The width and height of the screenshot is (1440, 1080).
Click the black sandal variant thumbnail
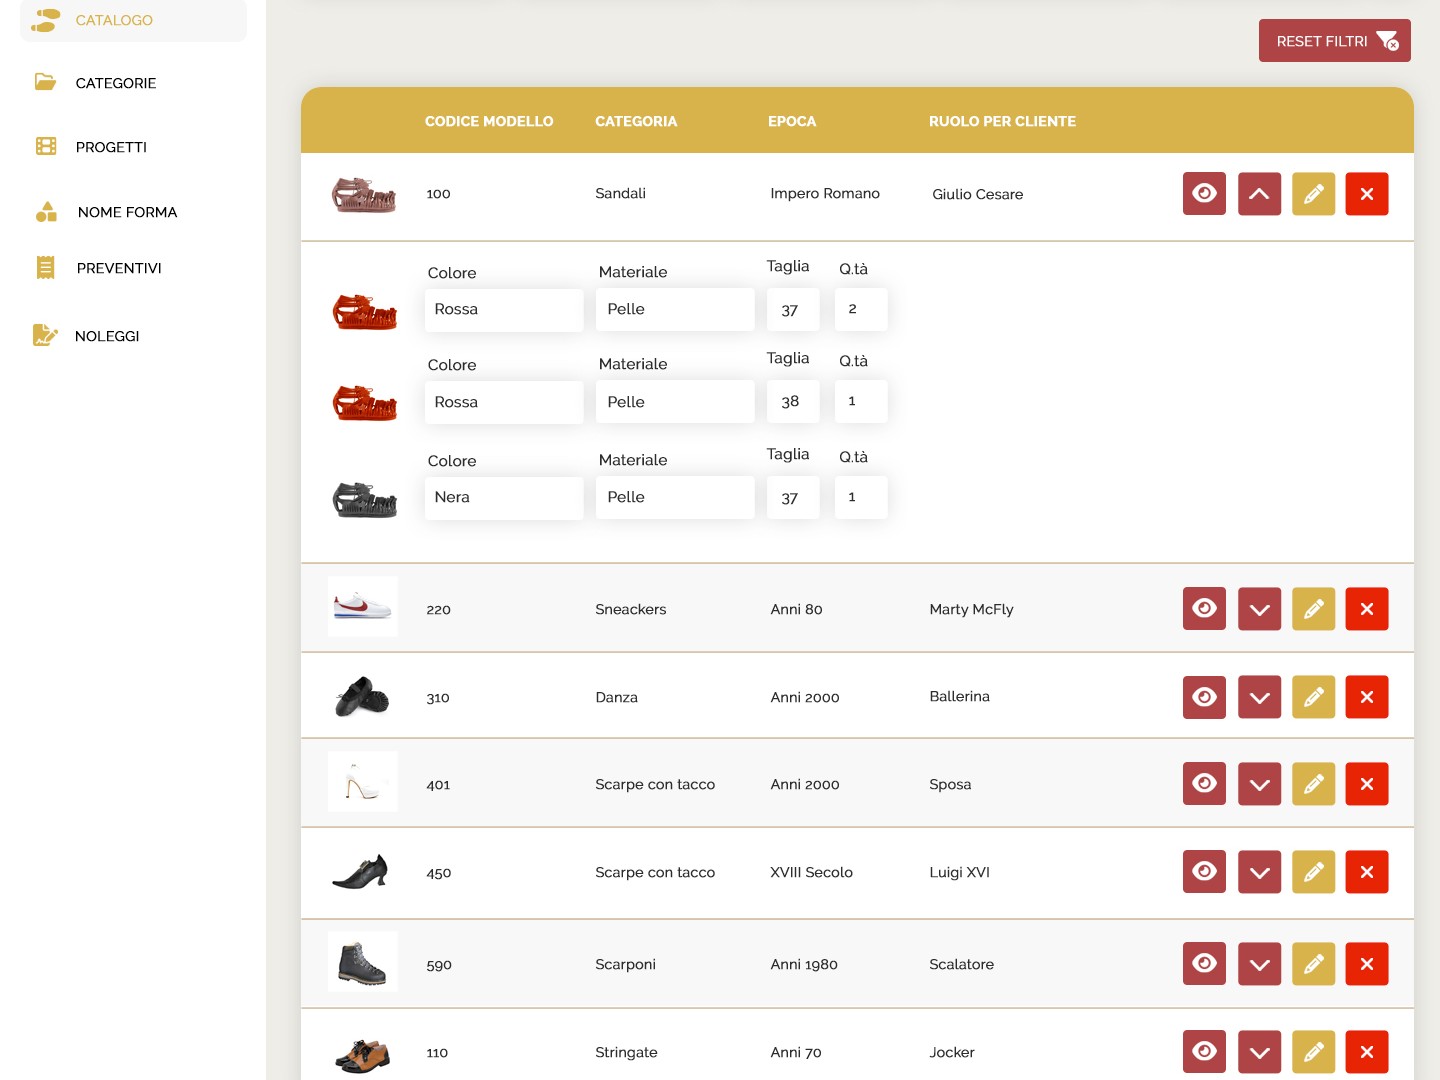tap(364, 499)
